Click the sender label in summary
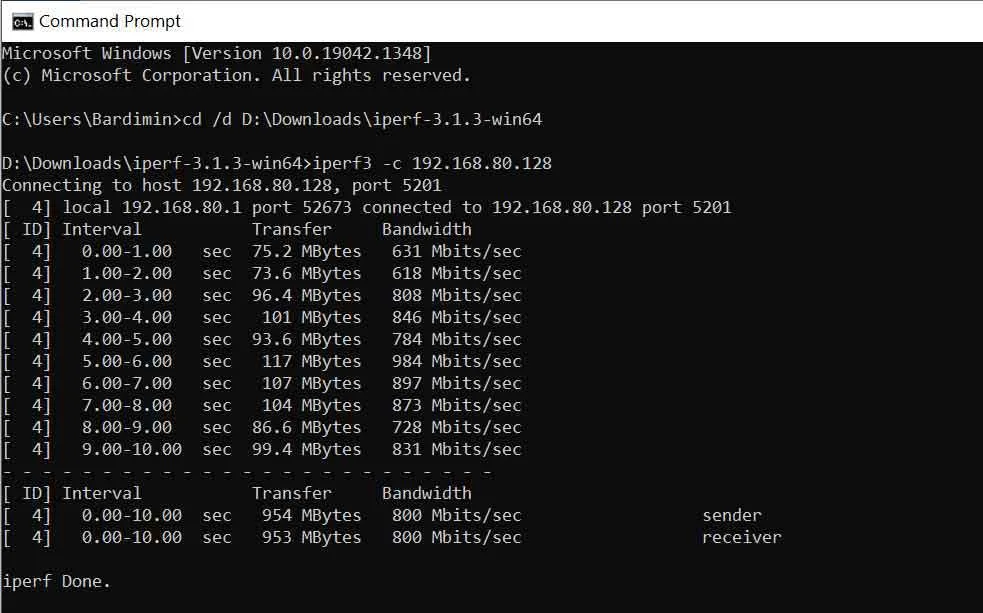Image resolution: width=983 pixels, height=613 pixels. point(732,515)
